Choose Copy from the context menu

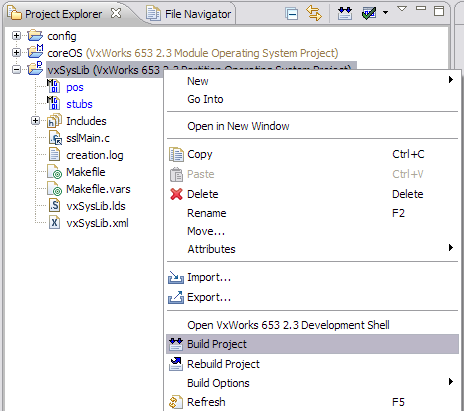pyautogui.click(x=312, y=154)
